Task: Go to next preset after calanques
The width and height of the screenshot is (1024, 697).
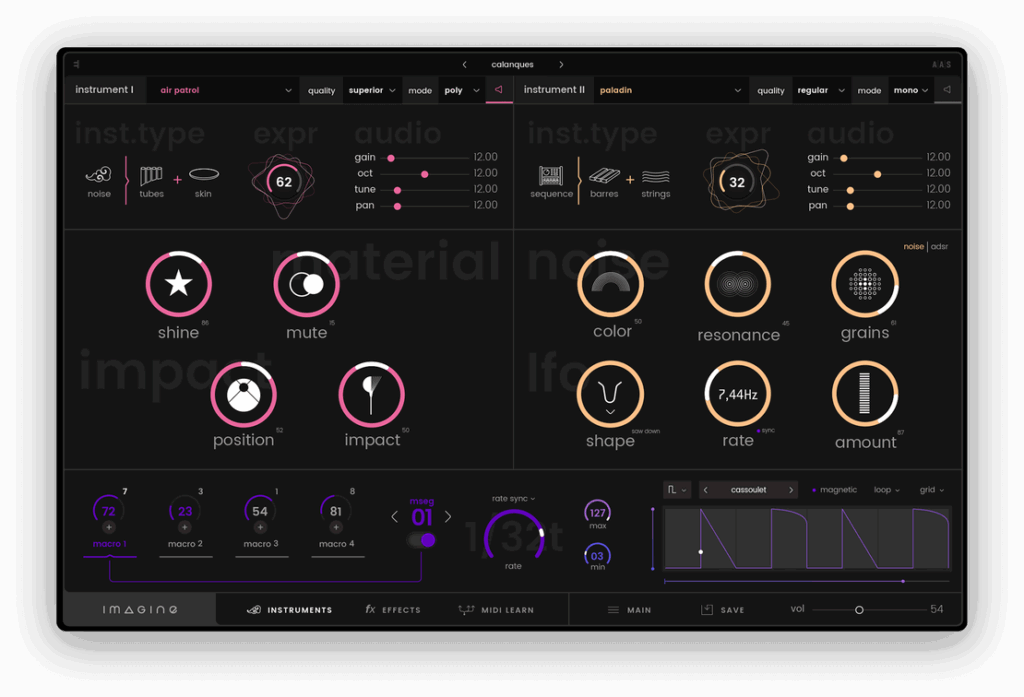Action: click(x=561, y=65)
